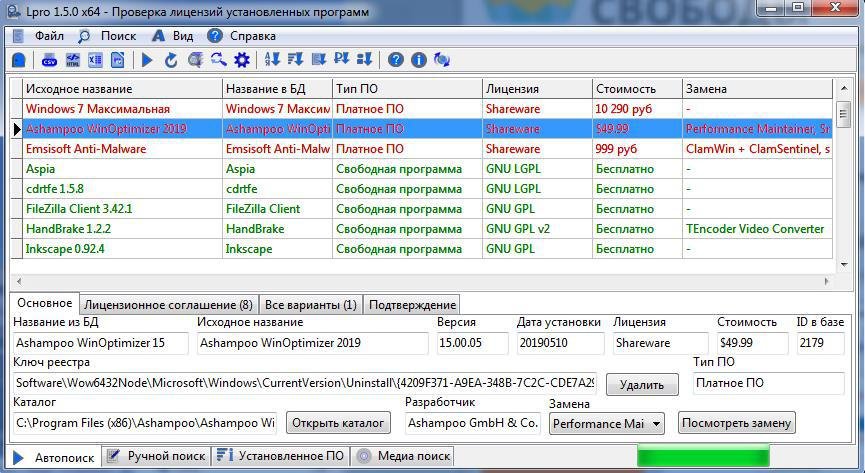Image resolution: width=865 pixels, height=473 pixels.
Task: Switch to Лицензионное соглашение (8) tab
Action: [x=168, y=305]
